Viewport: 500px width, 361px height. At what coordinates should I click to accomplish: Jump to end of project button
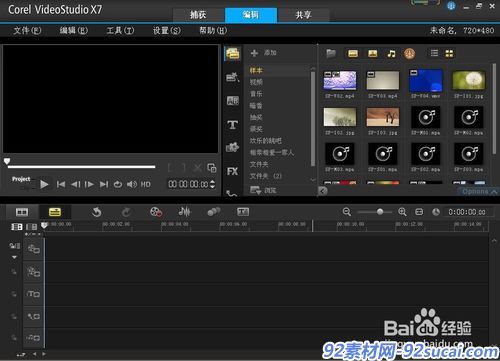coord(104,184)
